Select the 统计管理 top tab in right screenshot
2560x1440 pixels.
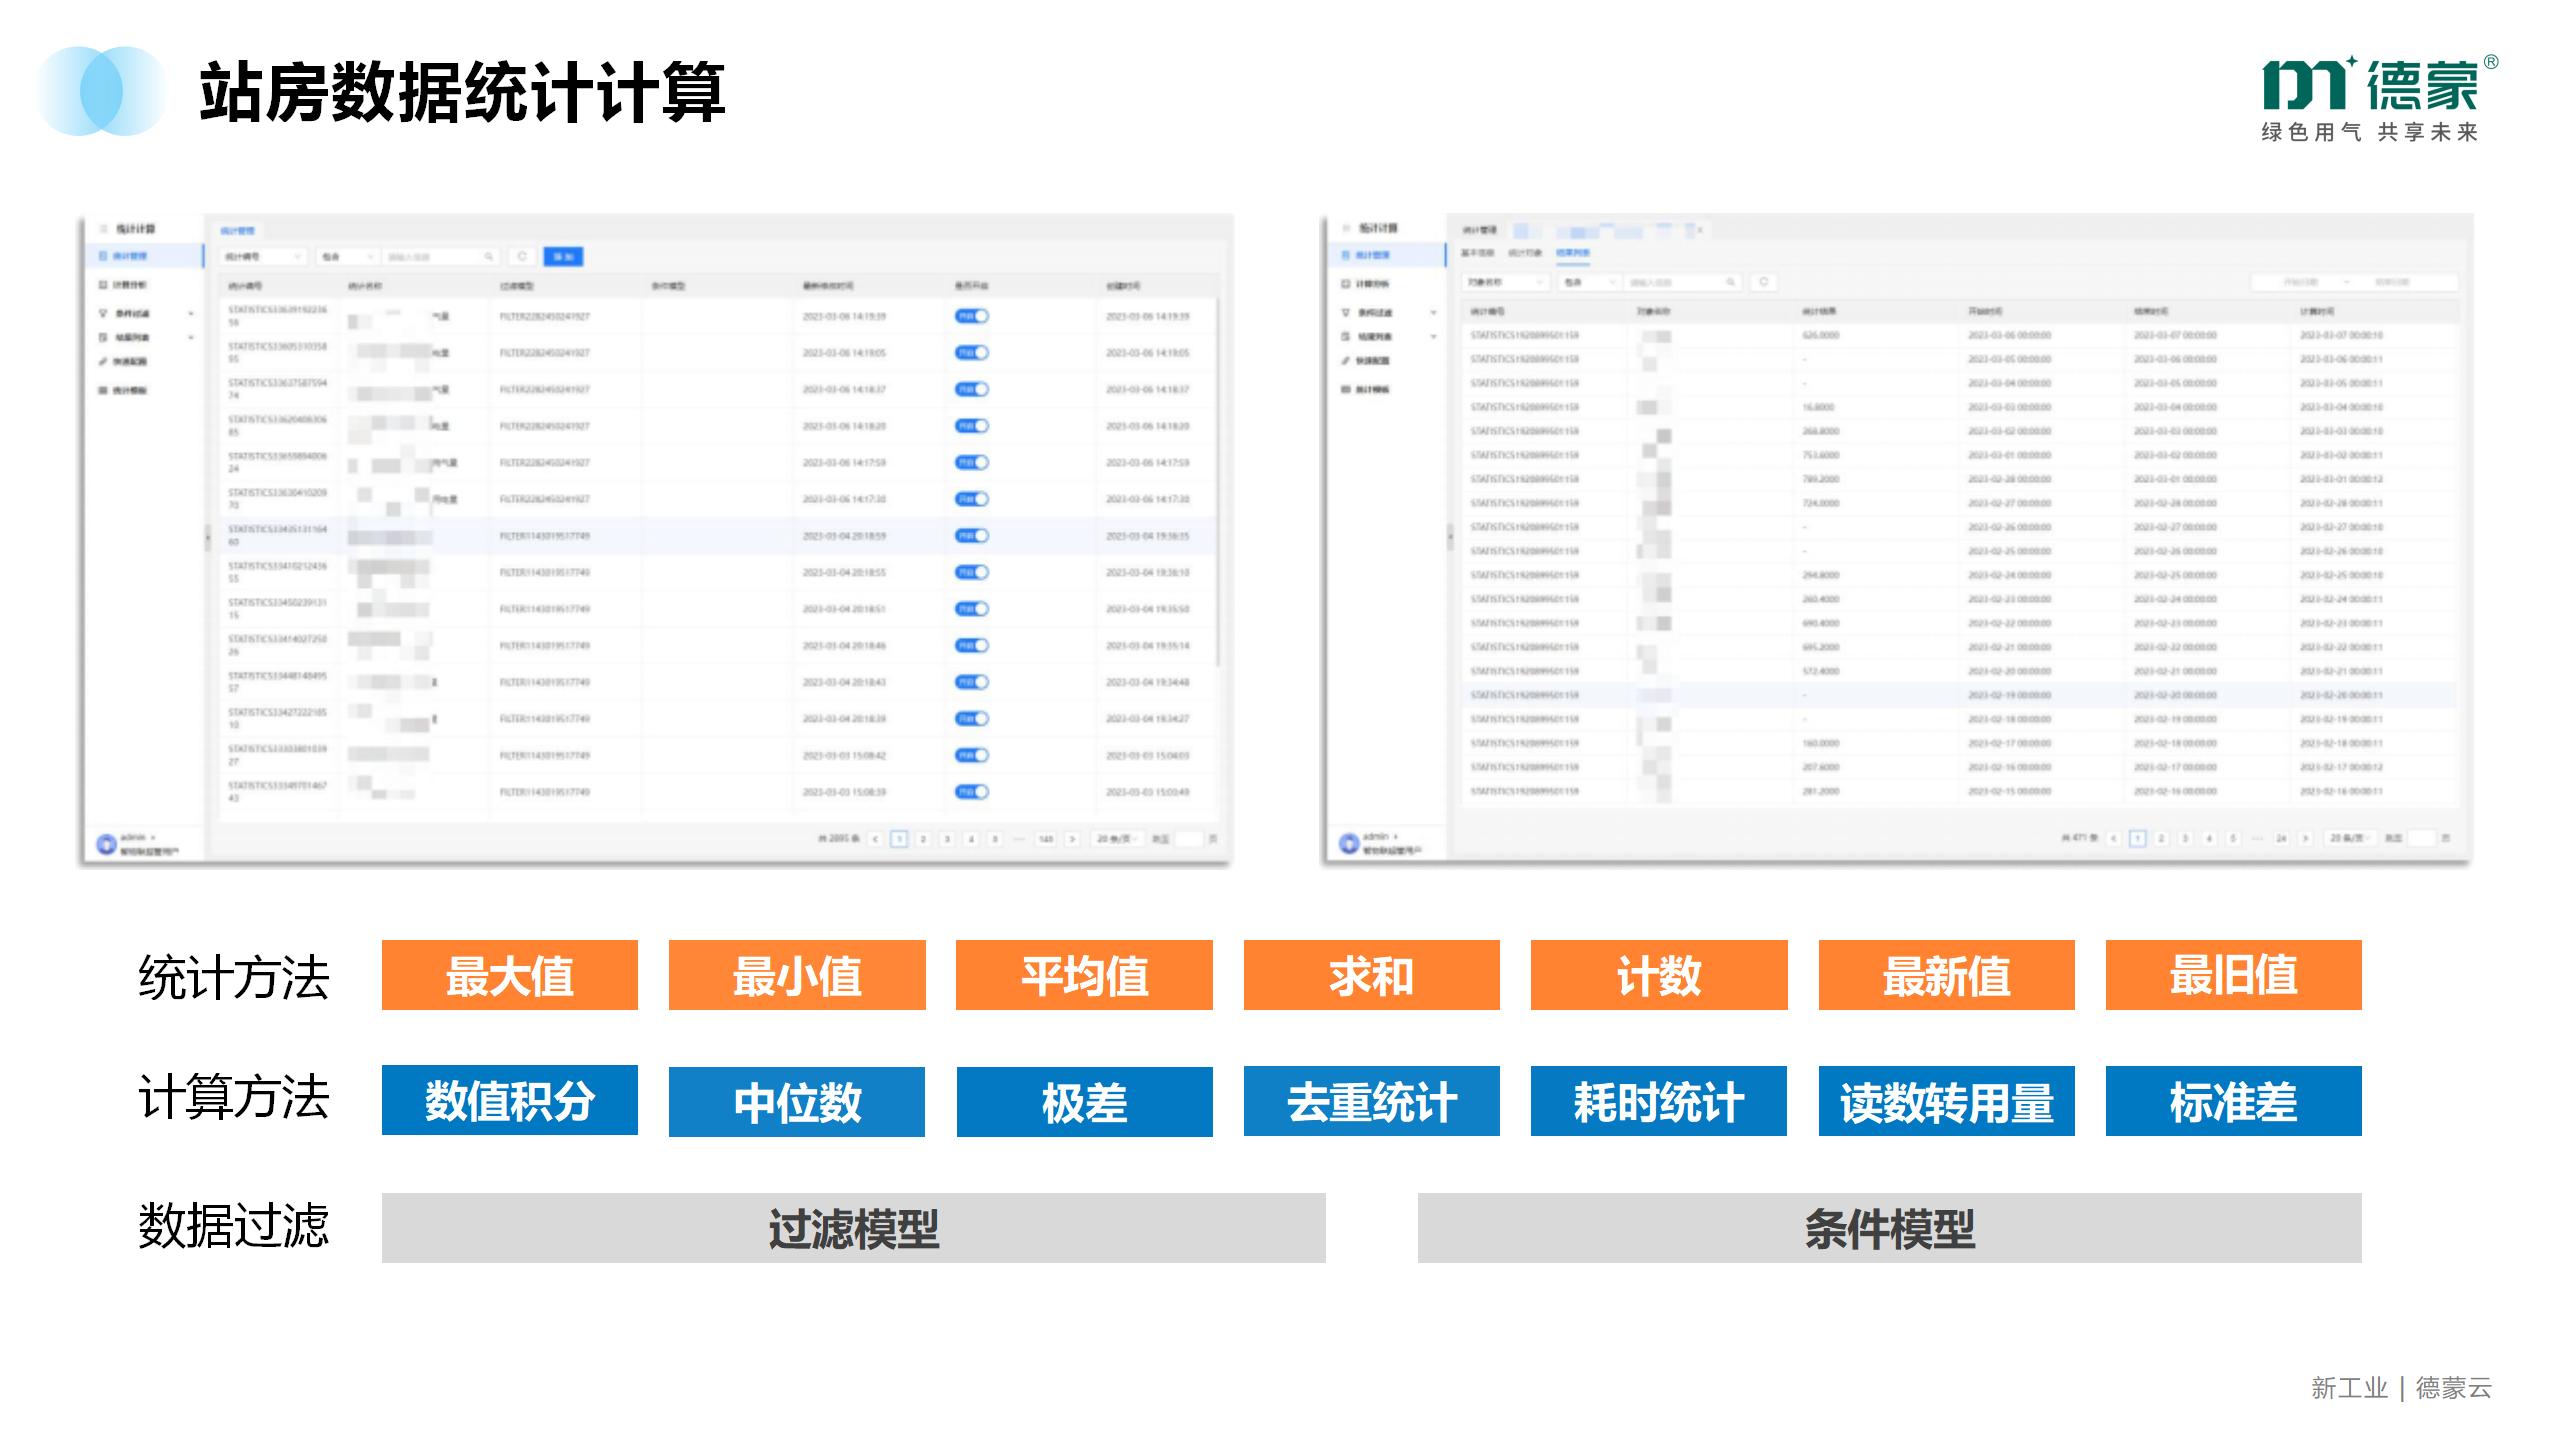(1480, 230)
